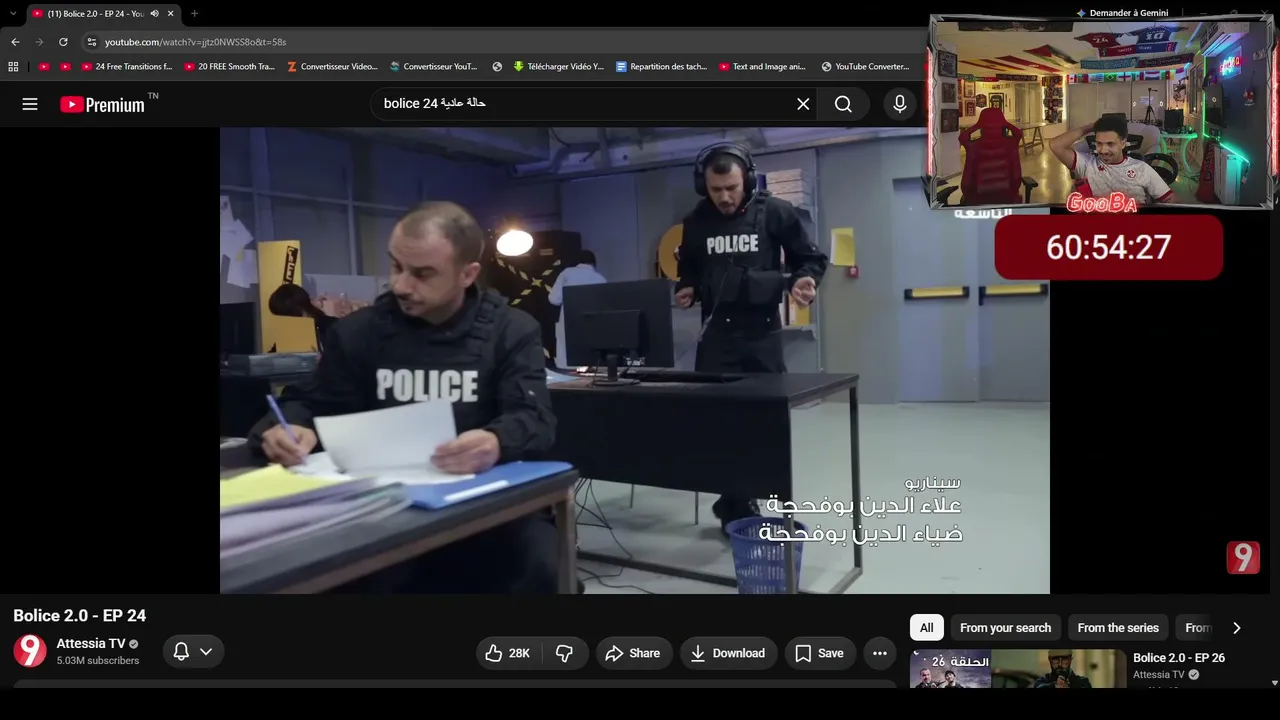Viewport: 1280px width, 720px height.
Task: Open Attessia TV channel avatar
Action: 30,651
